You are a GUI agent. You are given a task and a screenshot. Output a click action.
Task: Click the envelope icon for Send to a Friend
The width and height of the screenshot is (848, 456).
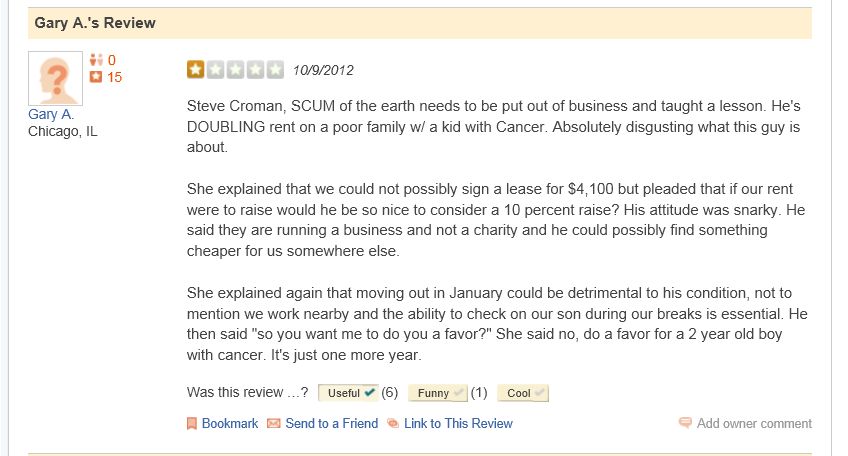pos(273,424)
